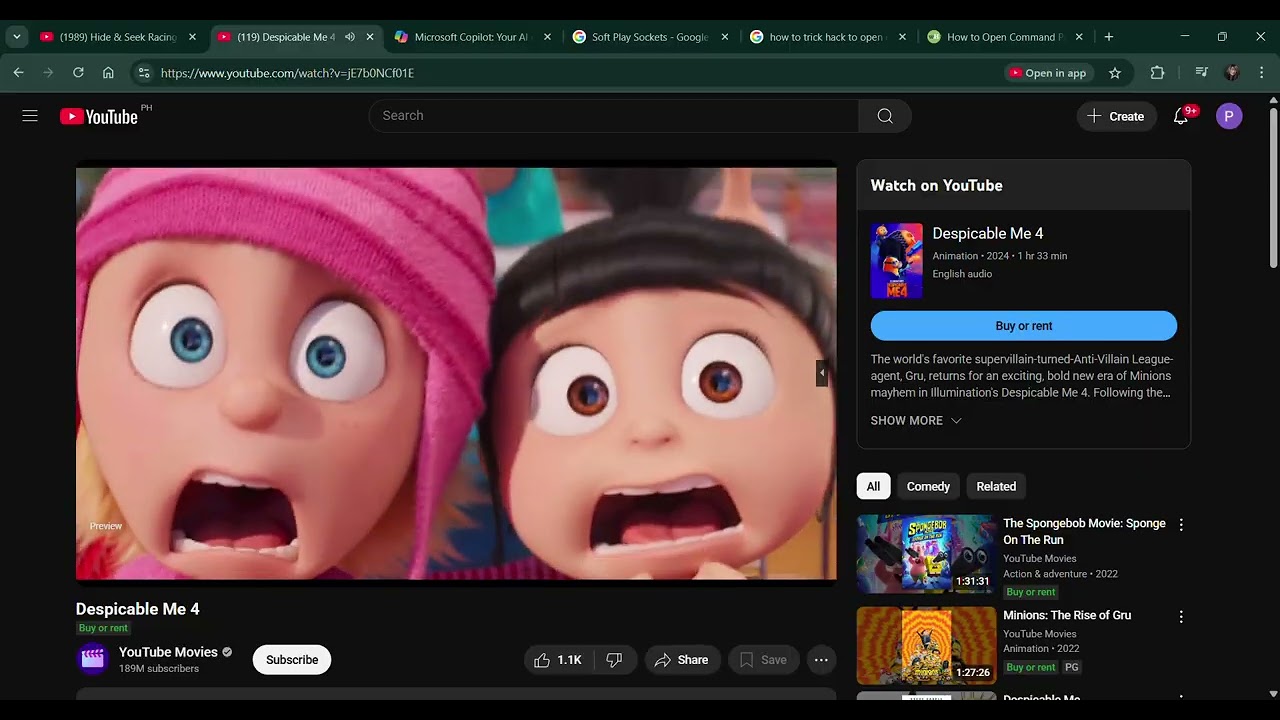The height and width of the screenshot is (720, 1280).
Task: Click the search magnifier button
Action: (x=885, y=116)
